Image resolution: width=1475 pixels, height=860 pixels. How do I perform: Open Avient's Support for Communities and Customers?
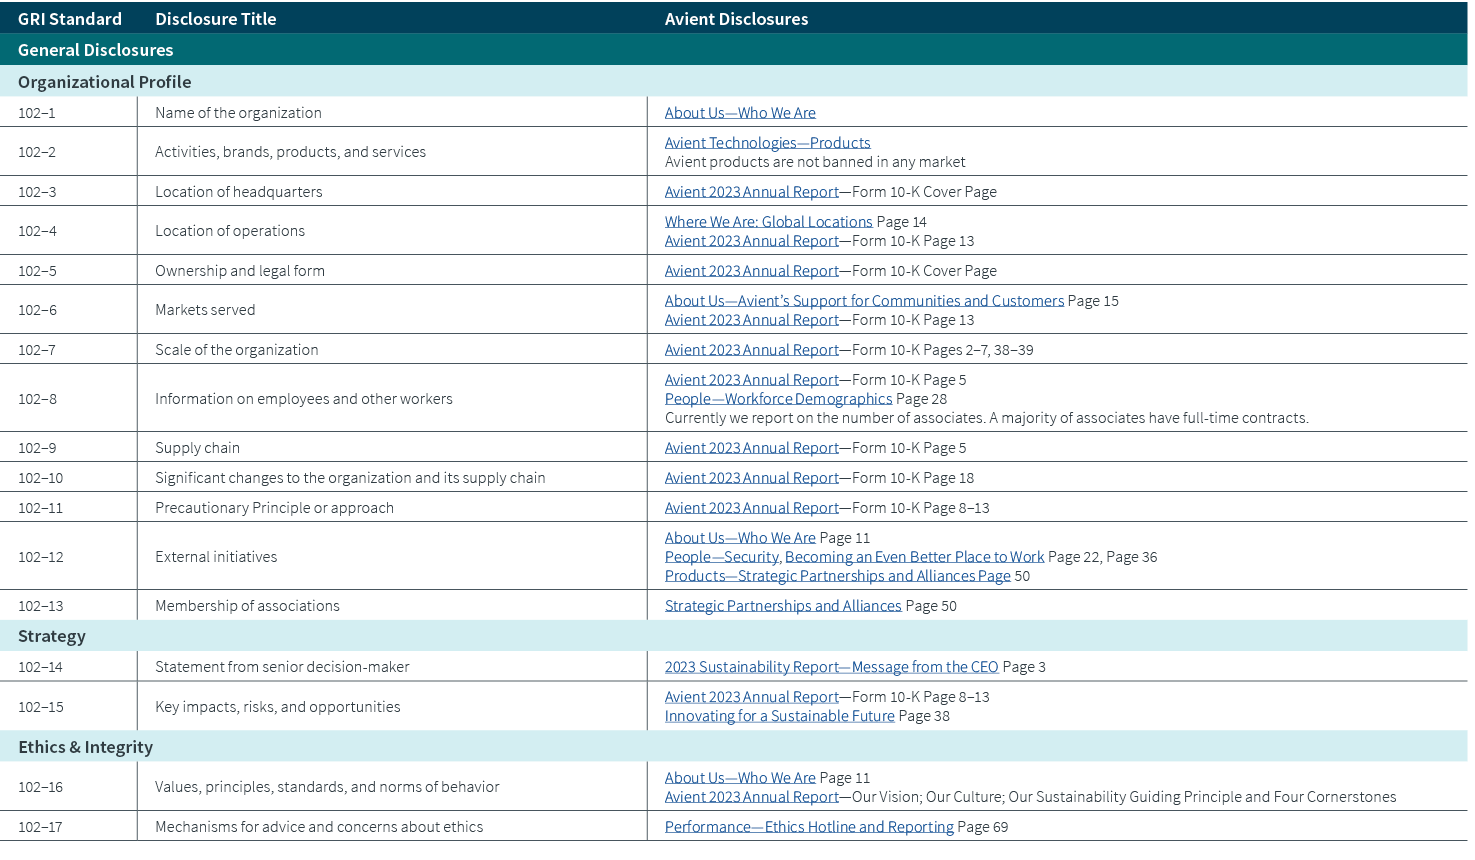[x=864, y=300]
